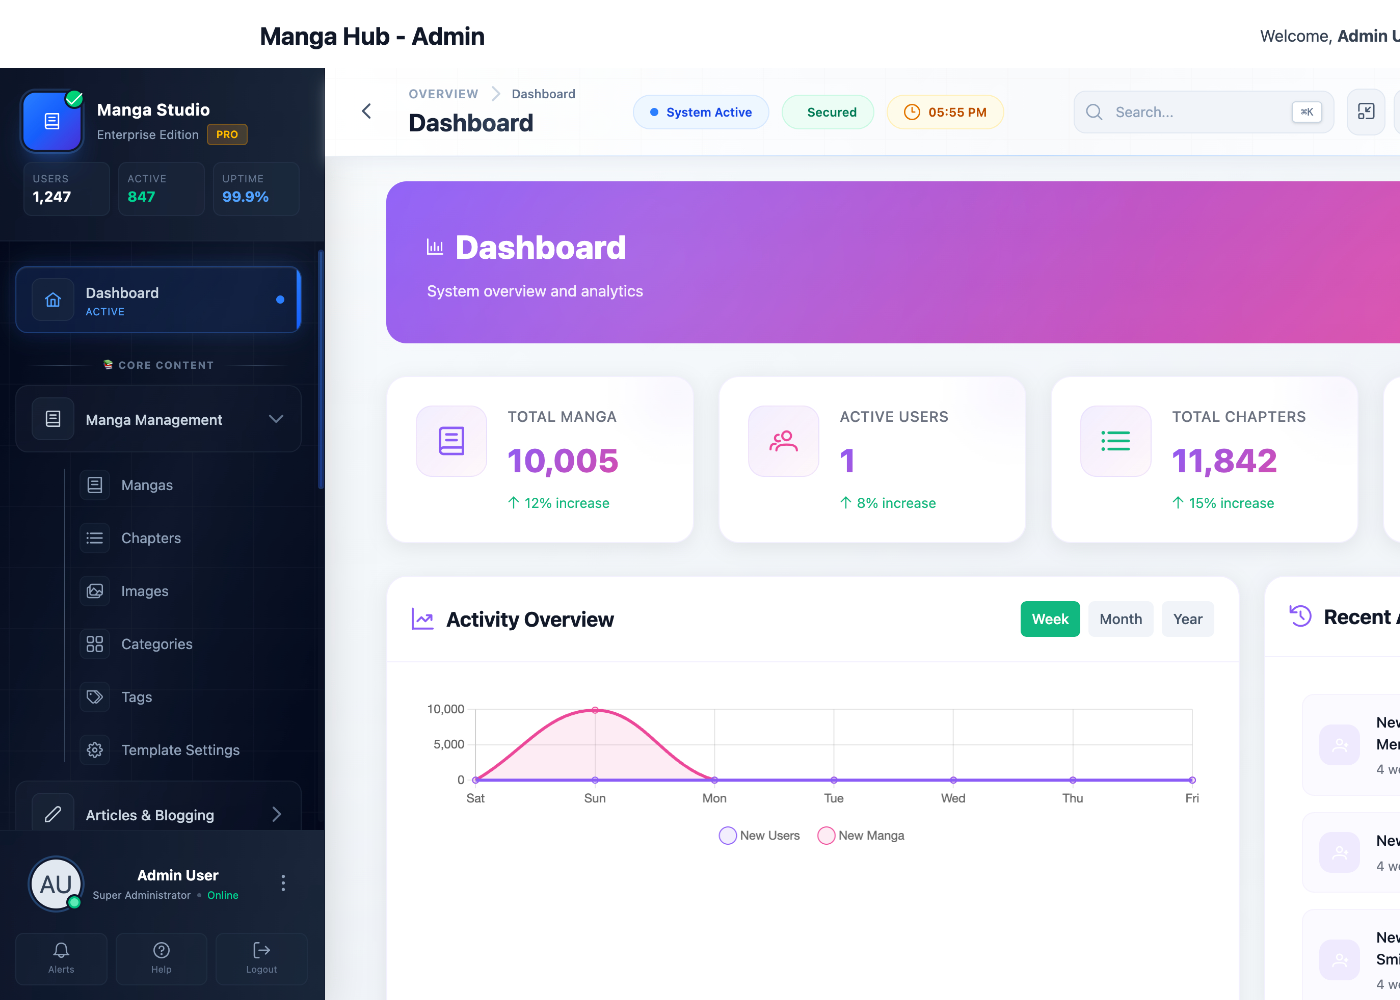Click the Overview breadcrumb link
This screenshot has width=1400, height=1000.
(443, 94)
